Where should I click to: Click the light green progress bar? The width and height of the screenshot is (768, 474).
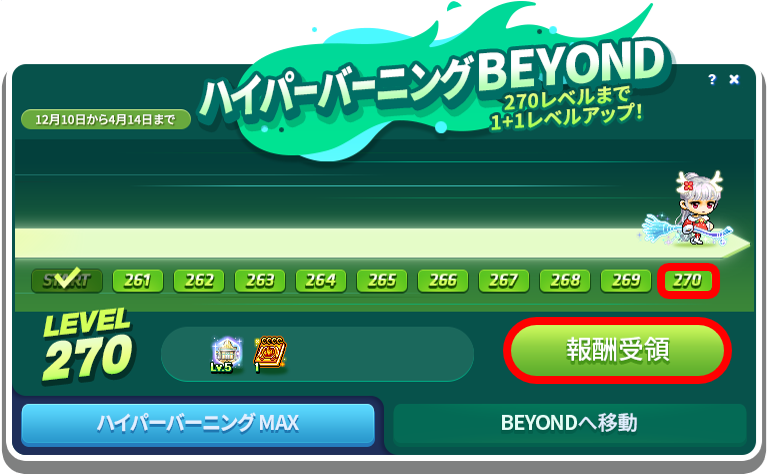382,243
